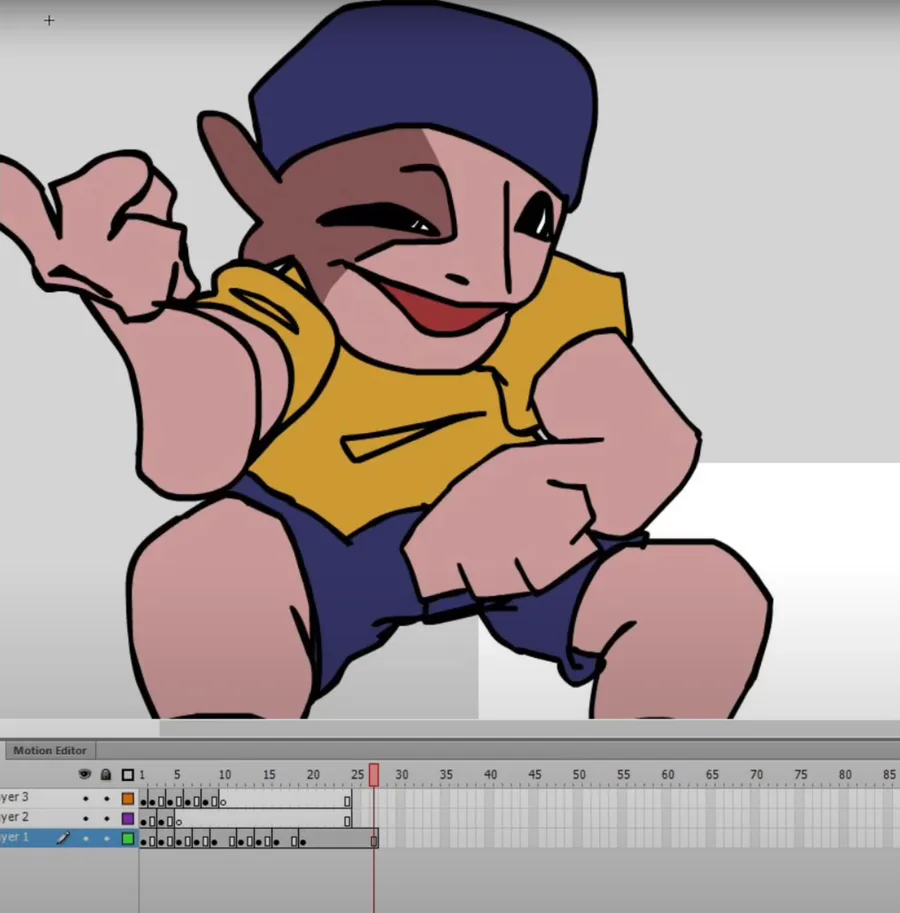Click frame 30 on the timeline ruler

point(402,774)
